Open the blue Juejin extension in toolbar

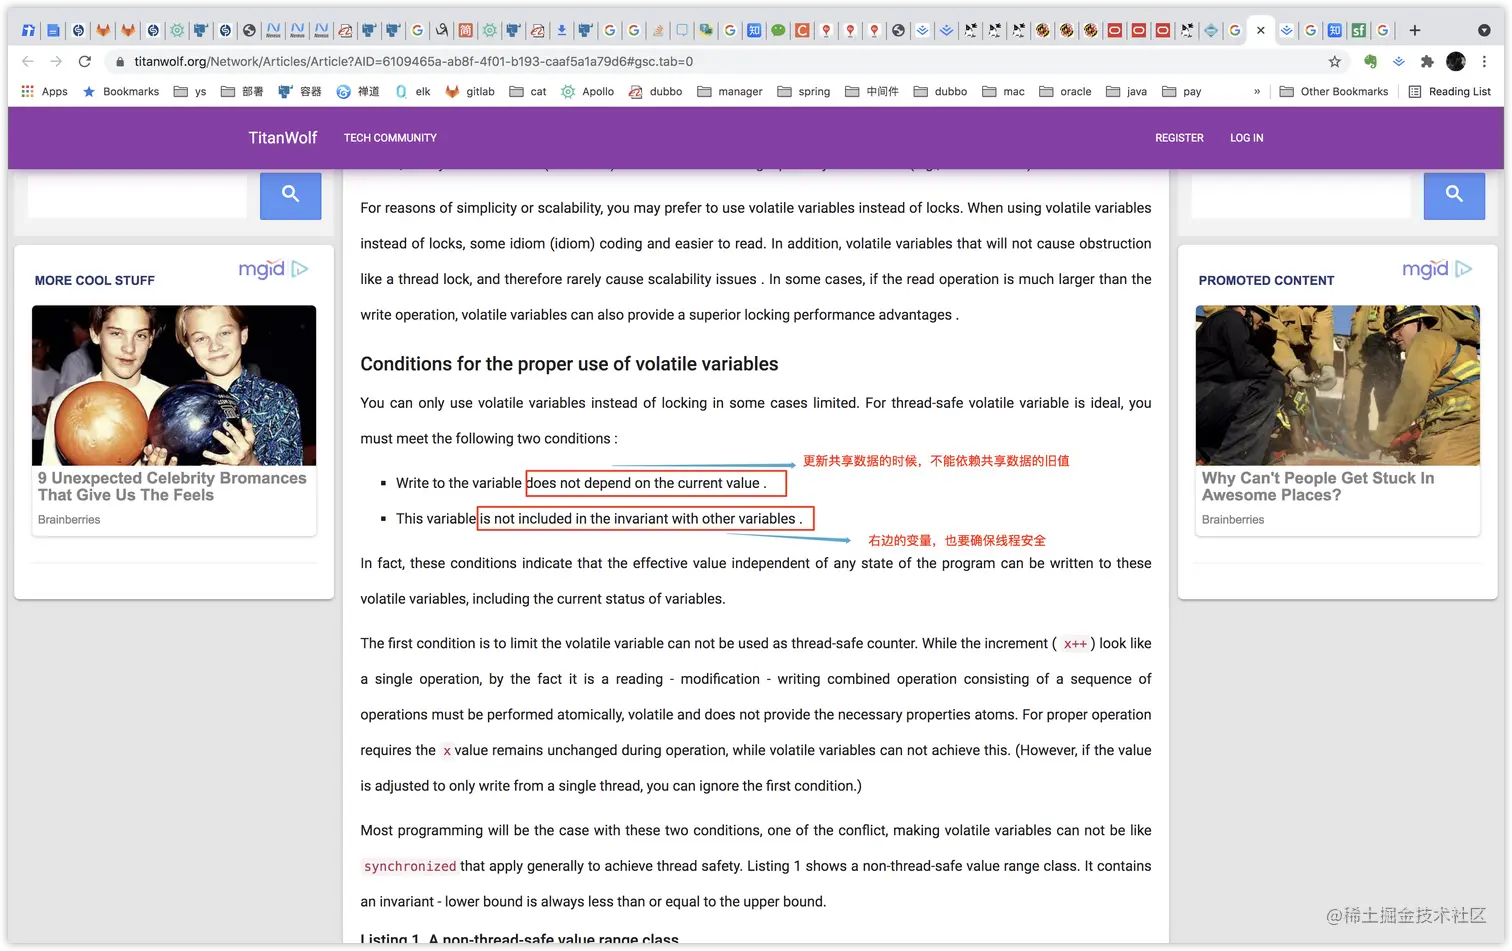tap(1399, 62)
